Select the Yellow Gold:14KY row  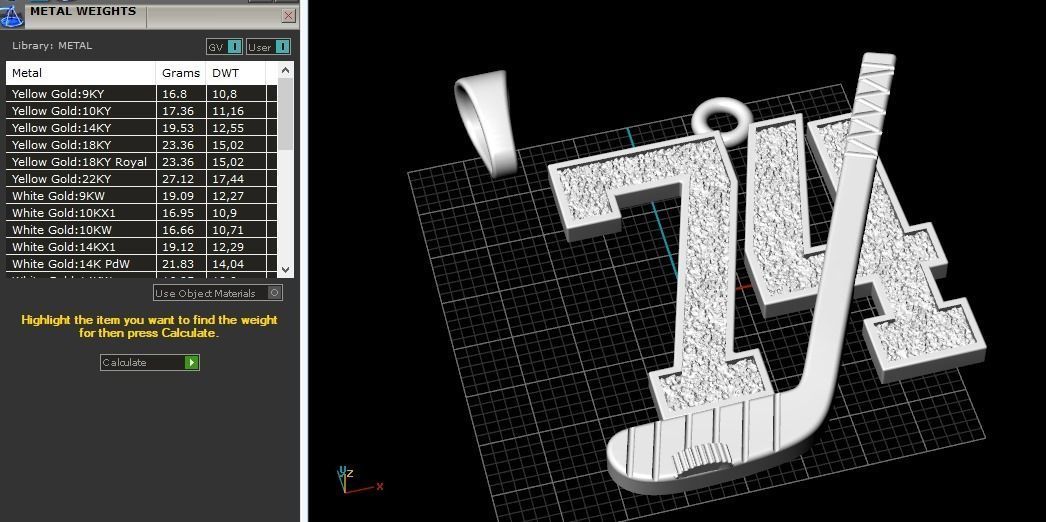(x=141, y=128)
